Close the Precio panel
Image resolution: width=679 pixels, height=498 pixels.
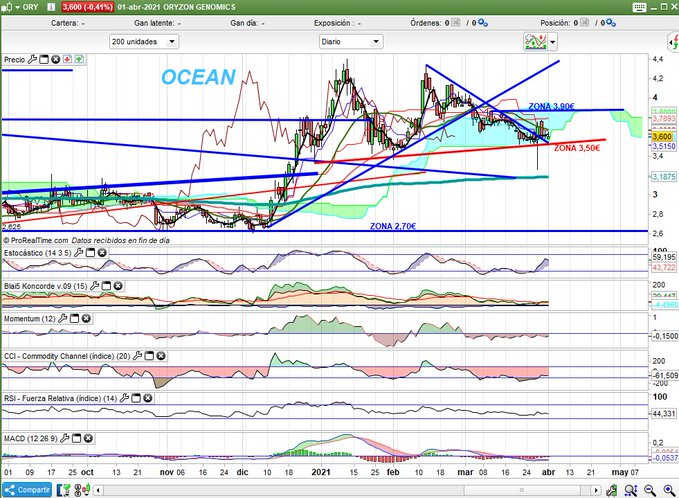55,59
